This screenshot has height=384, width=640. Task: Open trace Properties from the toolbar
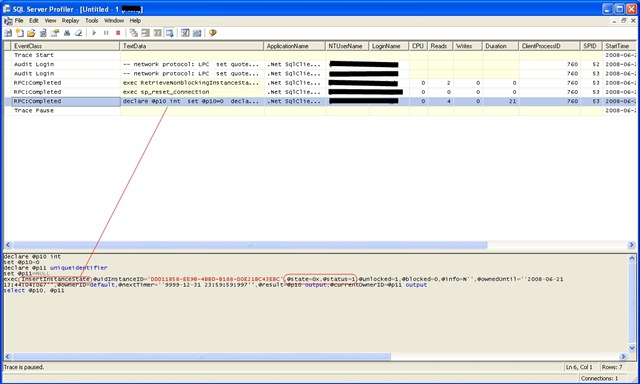point(55,33)
